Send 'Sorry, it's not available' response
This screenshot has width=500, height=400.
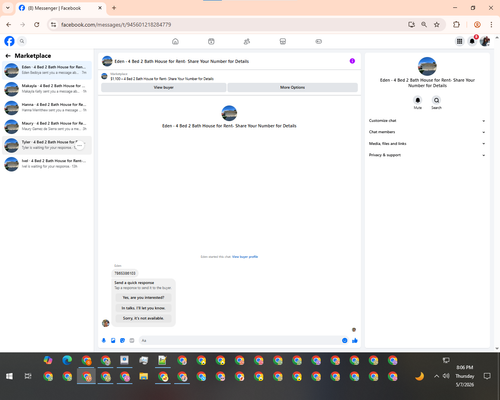click(x=143, y=318)
